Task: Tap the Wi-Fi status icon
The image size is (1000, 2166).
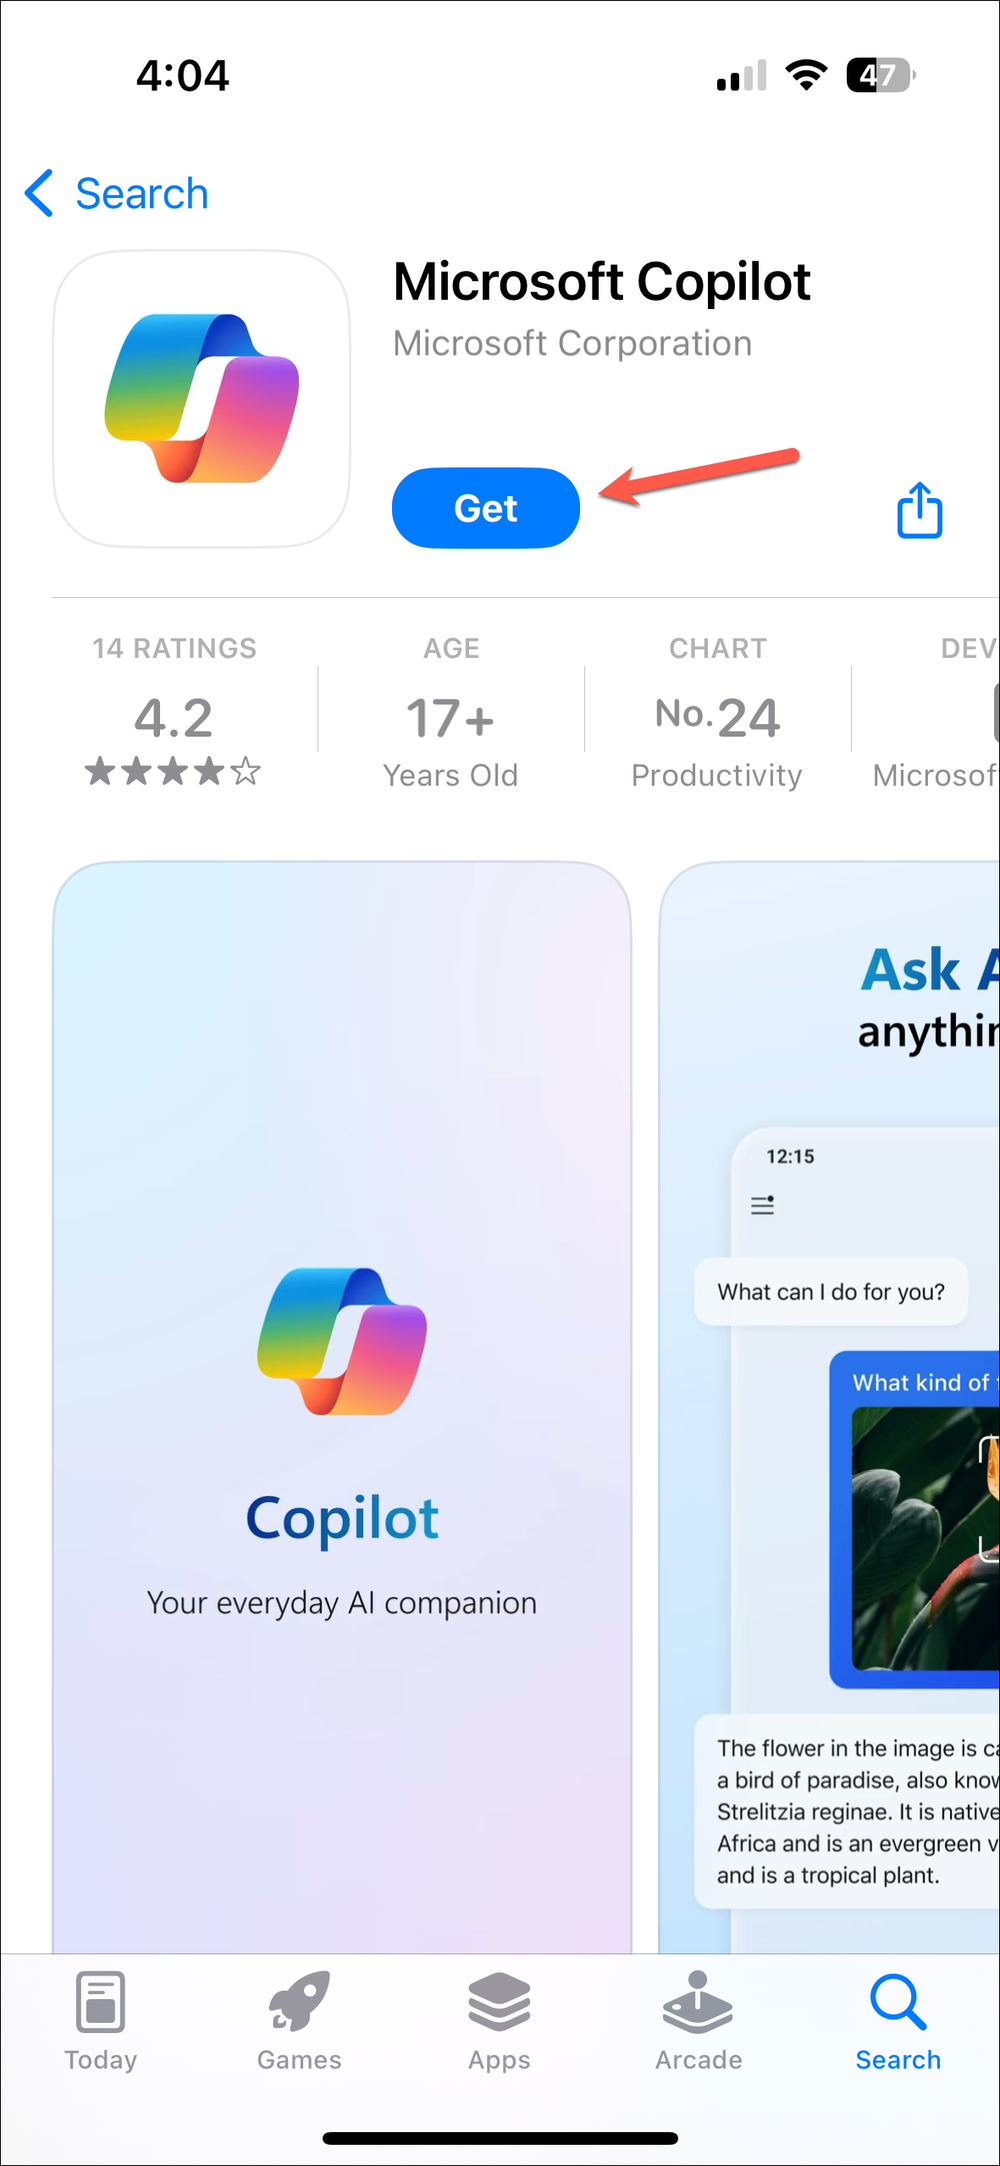Action: [806, 75]
